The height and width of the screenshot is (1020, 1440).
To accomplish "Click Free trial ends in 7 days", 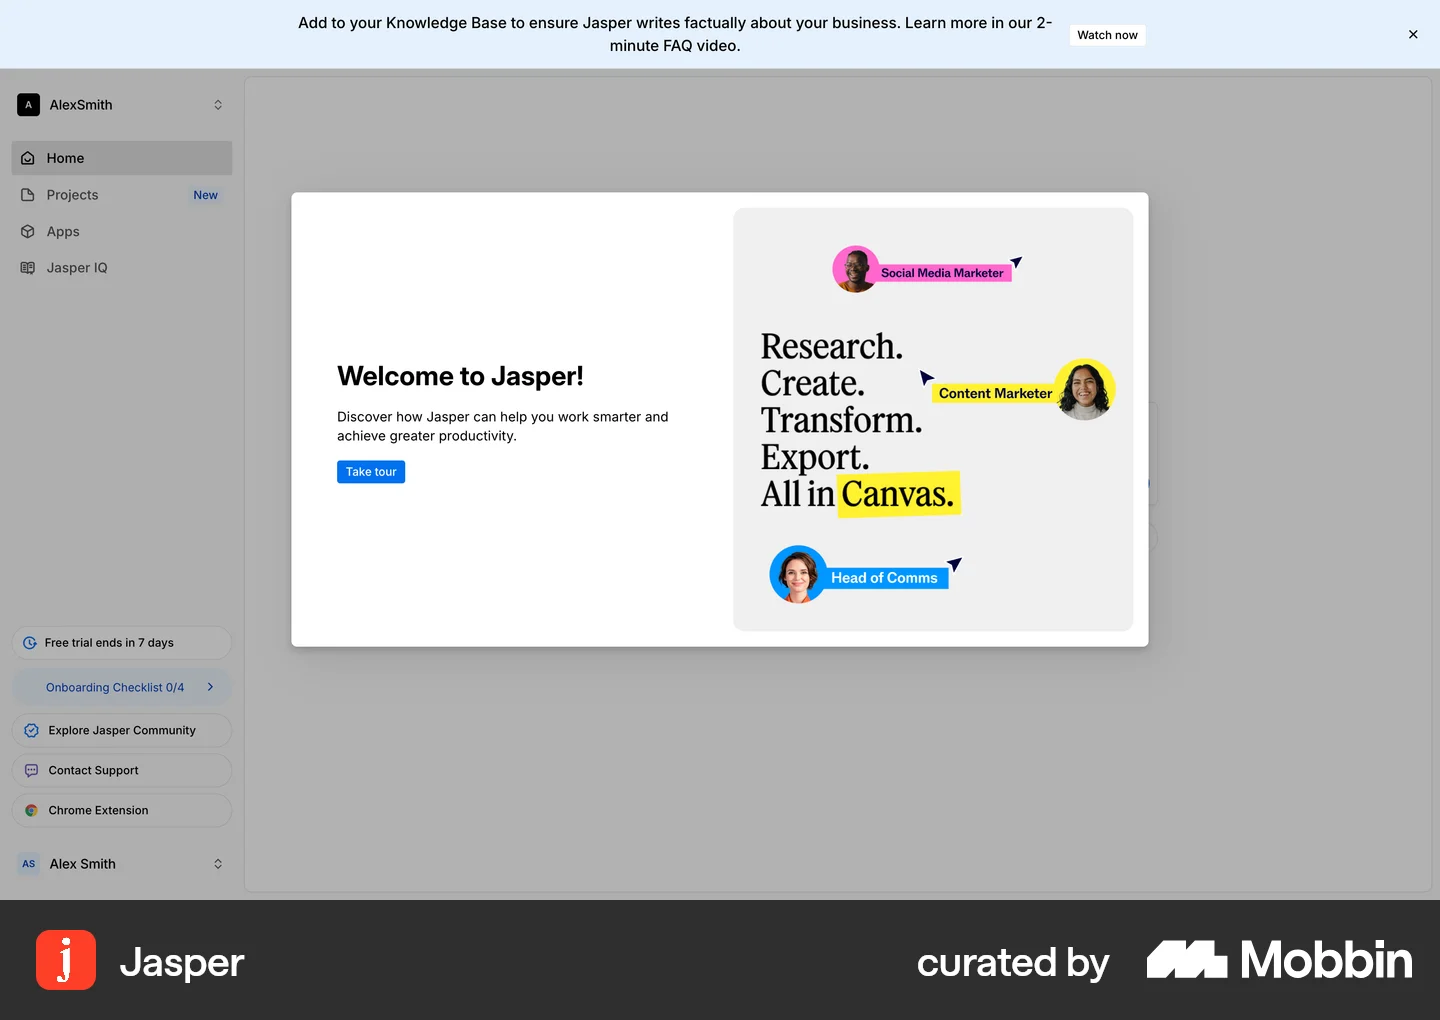I will coord(122,643).
